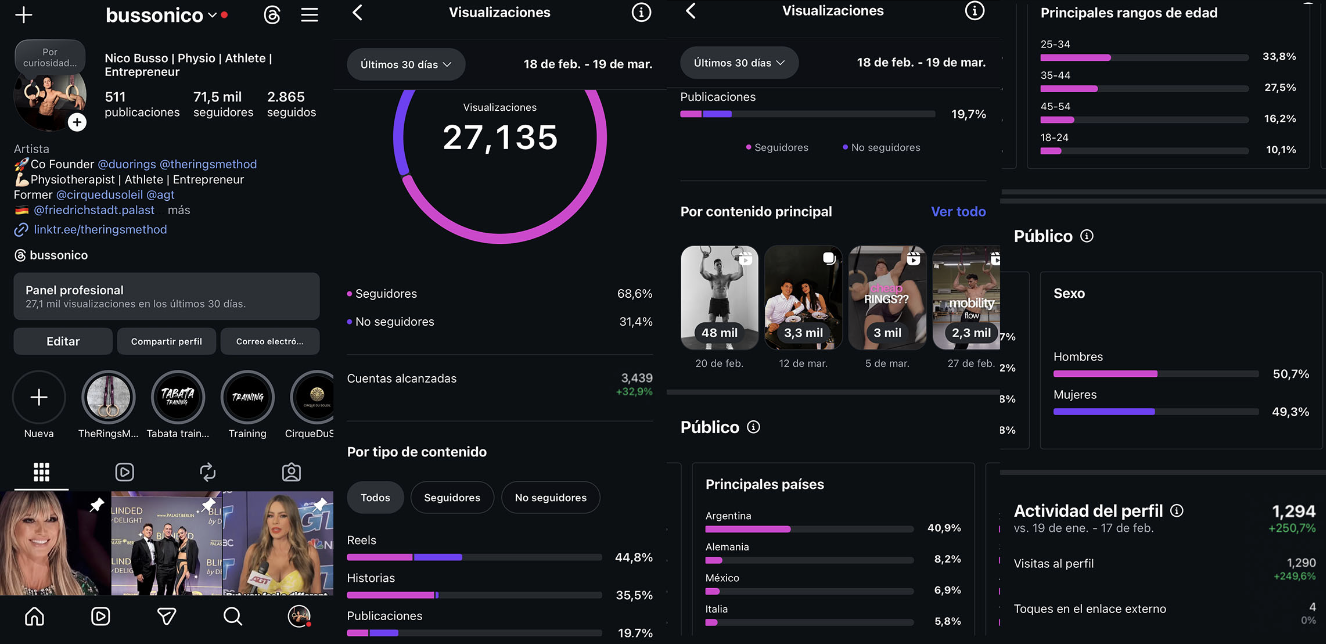Select the No seguidores filter pill
1326x644 pixels.
[x=550, y=497]
